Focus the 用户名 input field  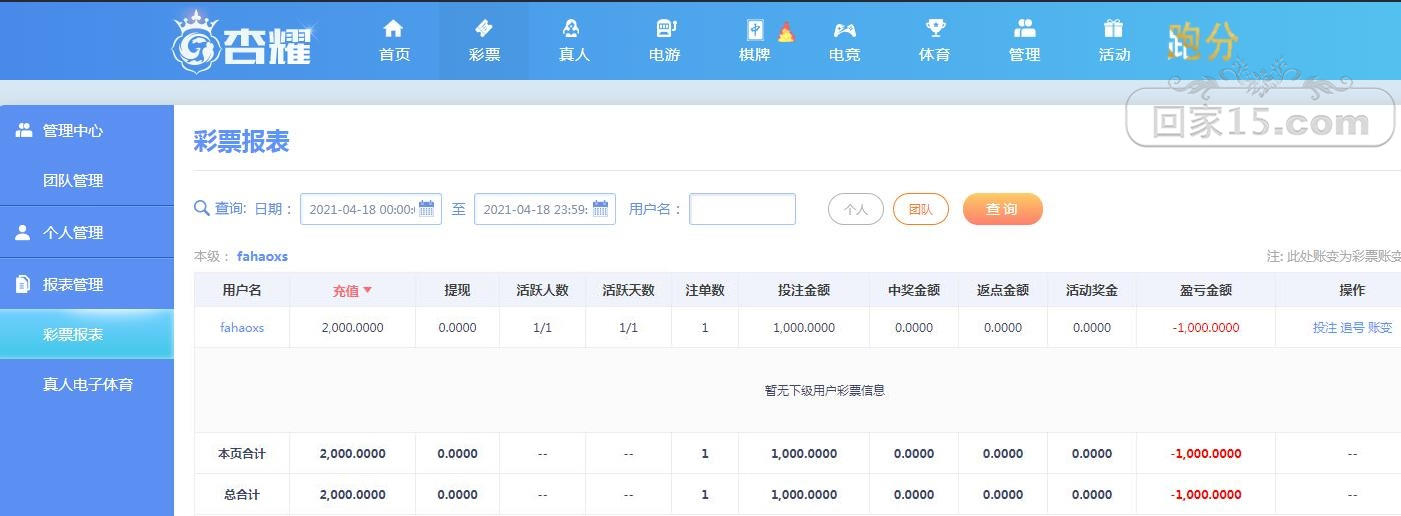[x=743, y=209]
